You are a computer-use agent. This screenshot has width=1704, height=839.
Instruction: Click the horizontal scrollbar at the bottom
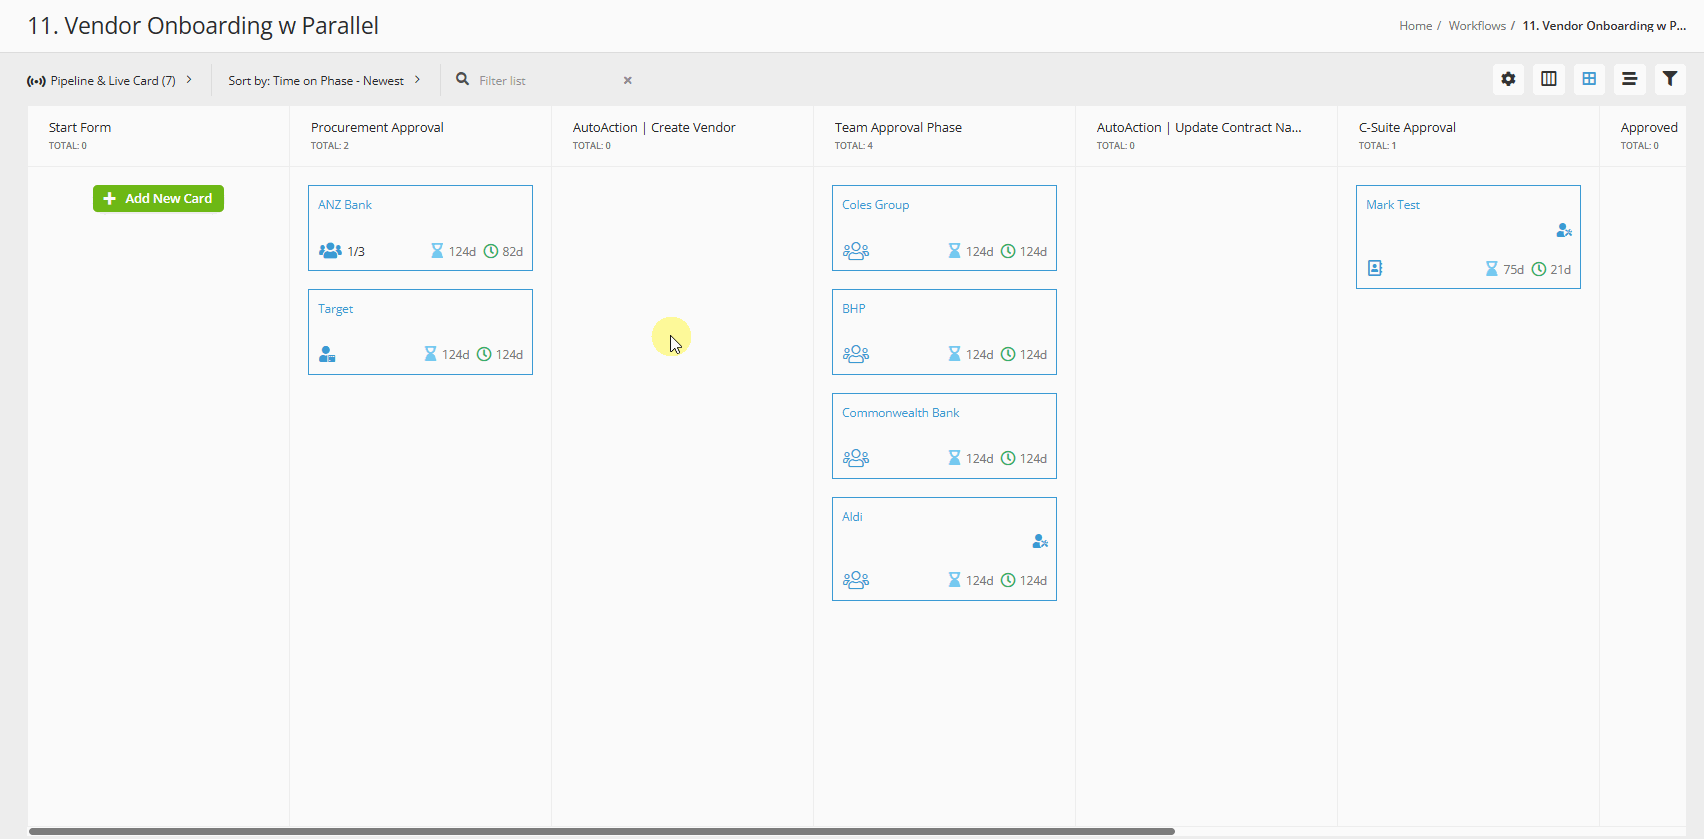(x=600, y=831)
